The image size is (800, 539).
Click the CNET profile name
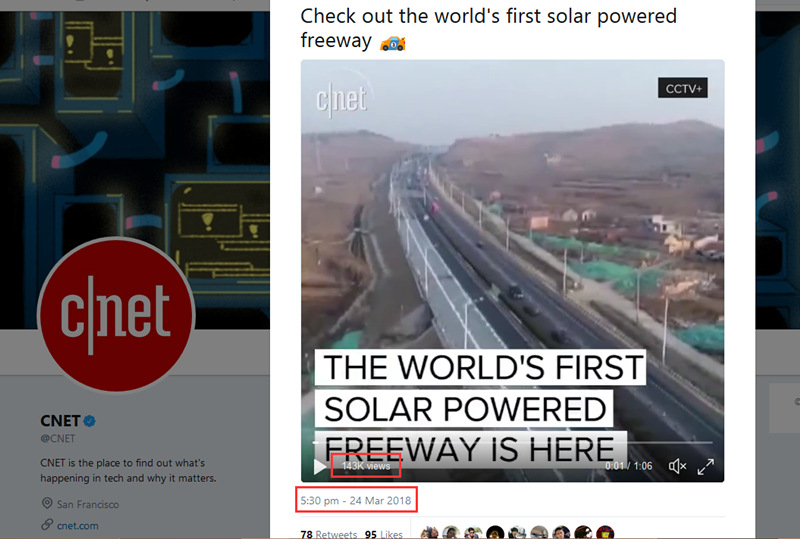pyautogui.click(x=60, y=421)
